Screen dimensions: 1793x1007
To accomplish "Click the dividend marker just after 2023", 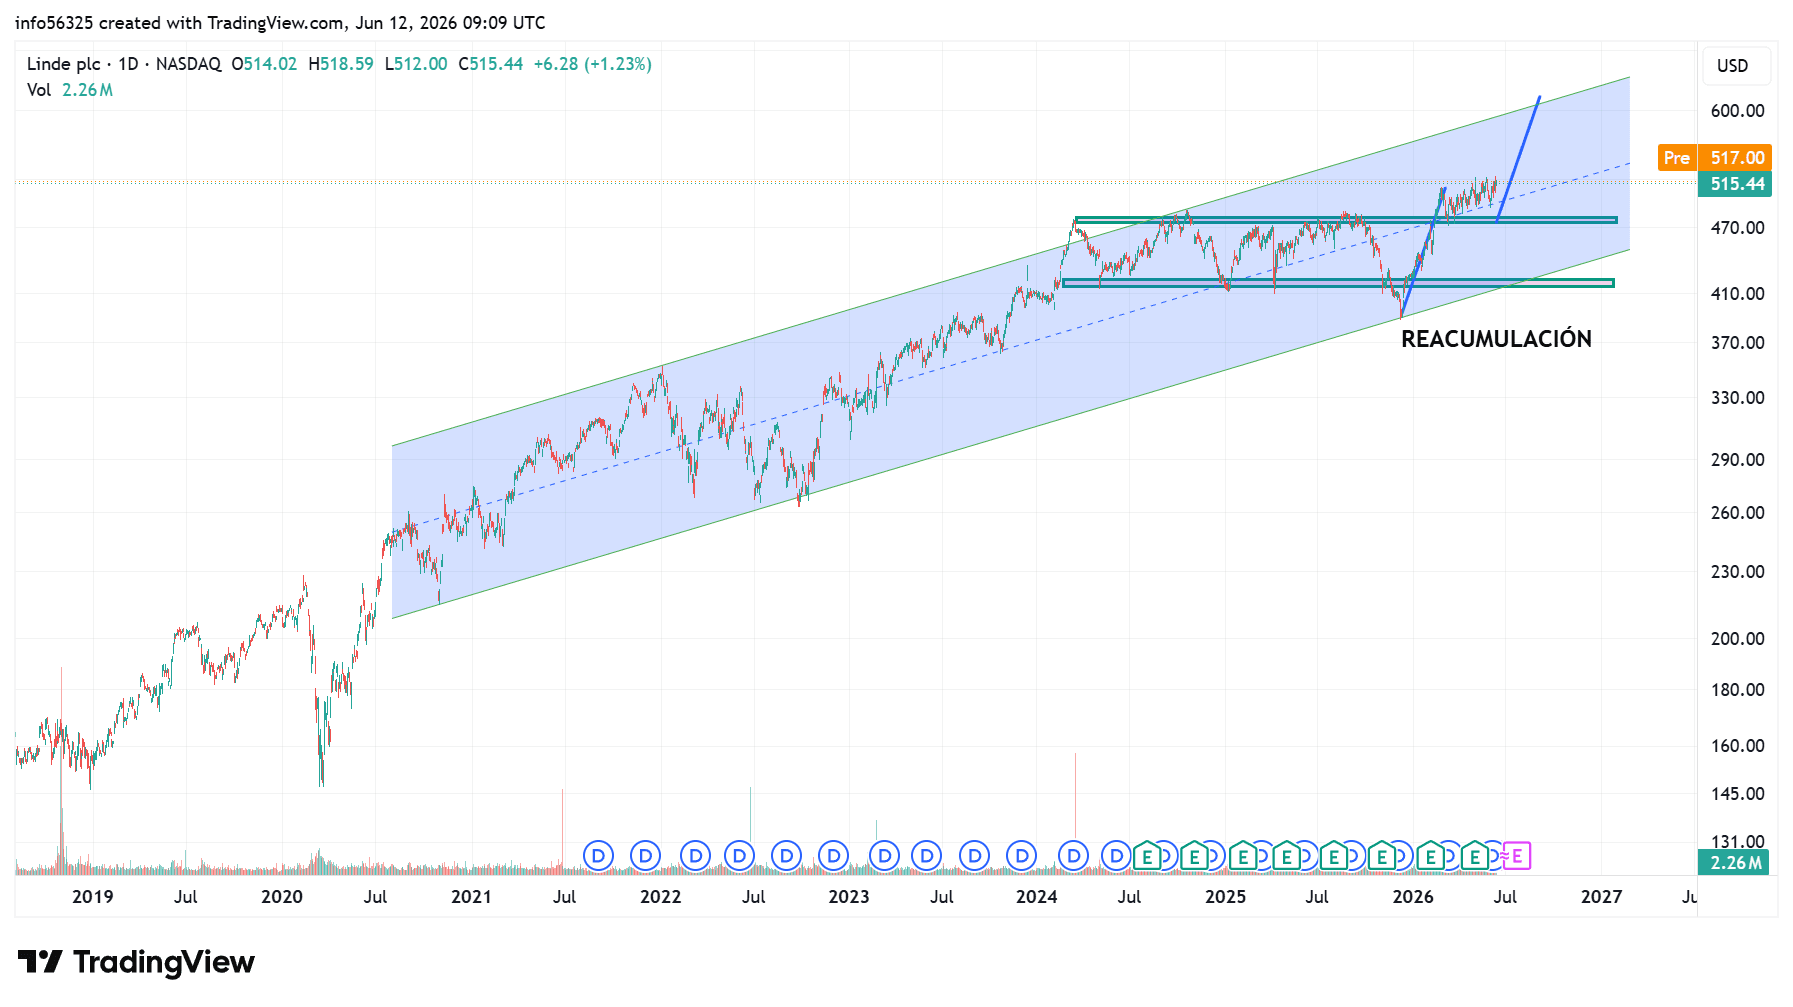I will pyautogui.click(x=884, y=856).
